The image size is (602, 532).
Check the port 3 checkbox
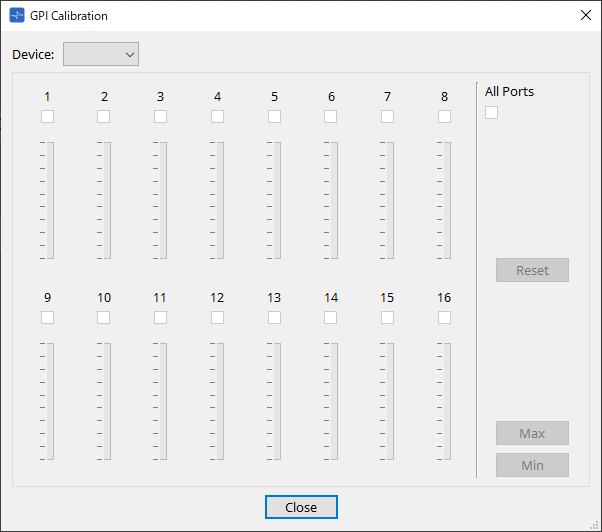tap(160, 116)
